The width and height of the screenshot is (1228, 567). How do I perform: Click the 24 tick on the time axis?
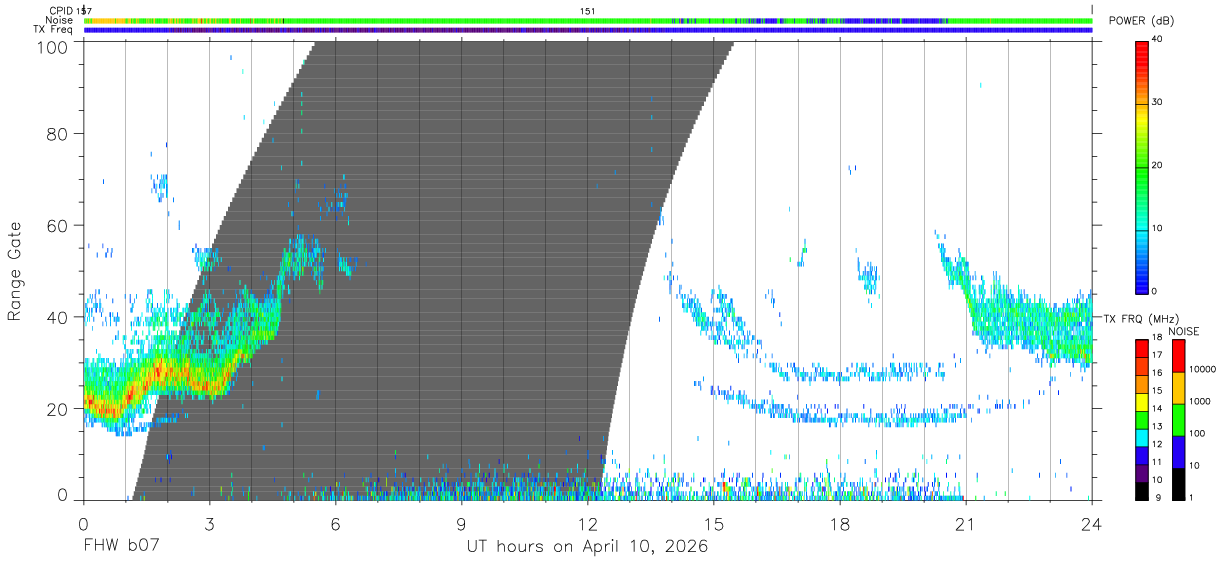[1092, 523]
